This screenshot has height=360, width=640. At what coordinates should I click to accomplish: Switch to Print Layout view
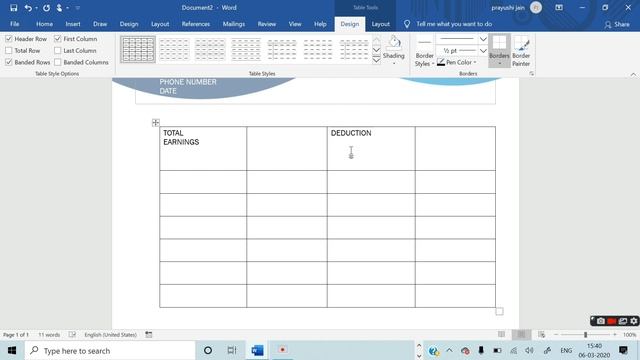point(521,335)
